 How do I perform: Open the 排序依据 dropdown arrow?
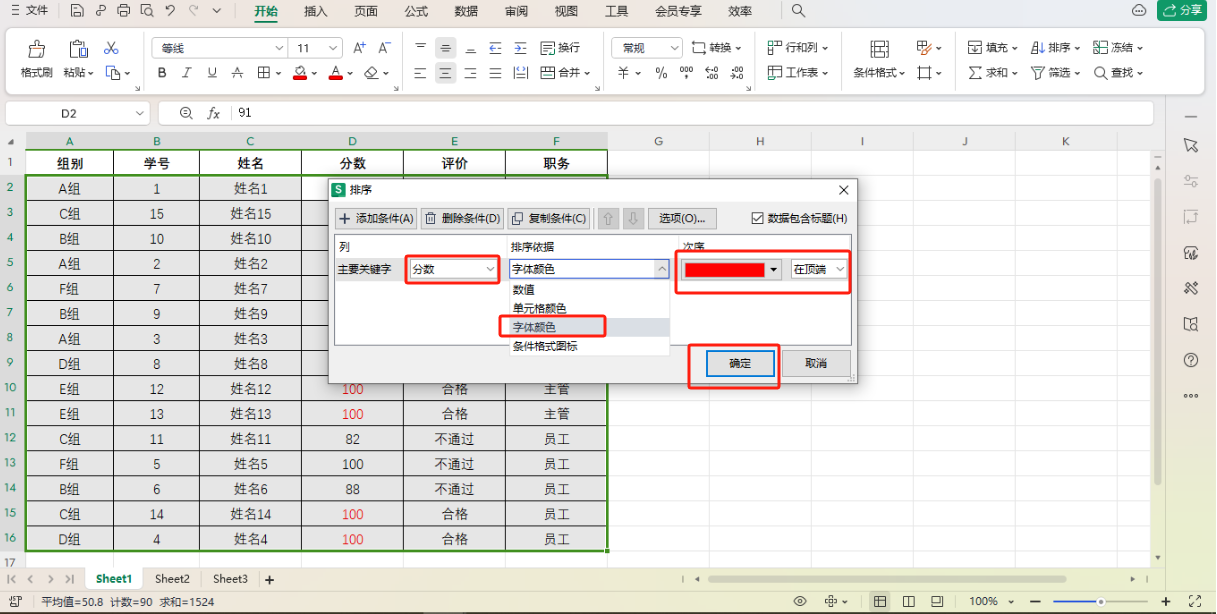click(662, 269)
